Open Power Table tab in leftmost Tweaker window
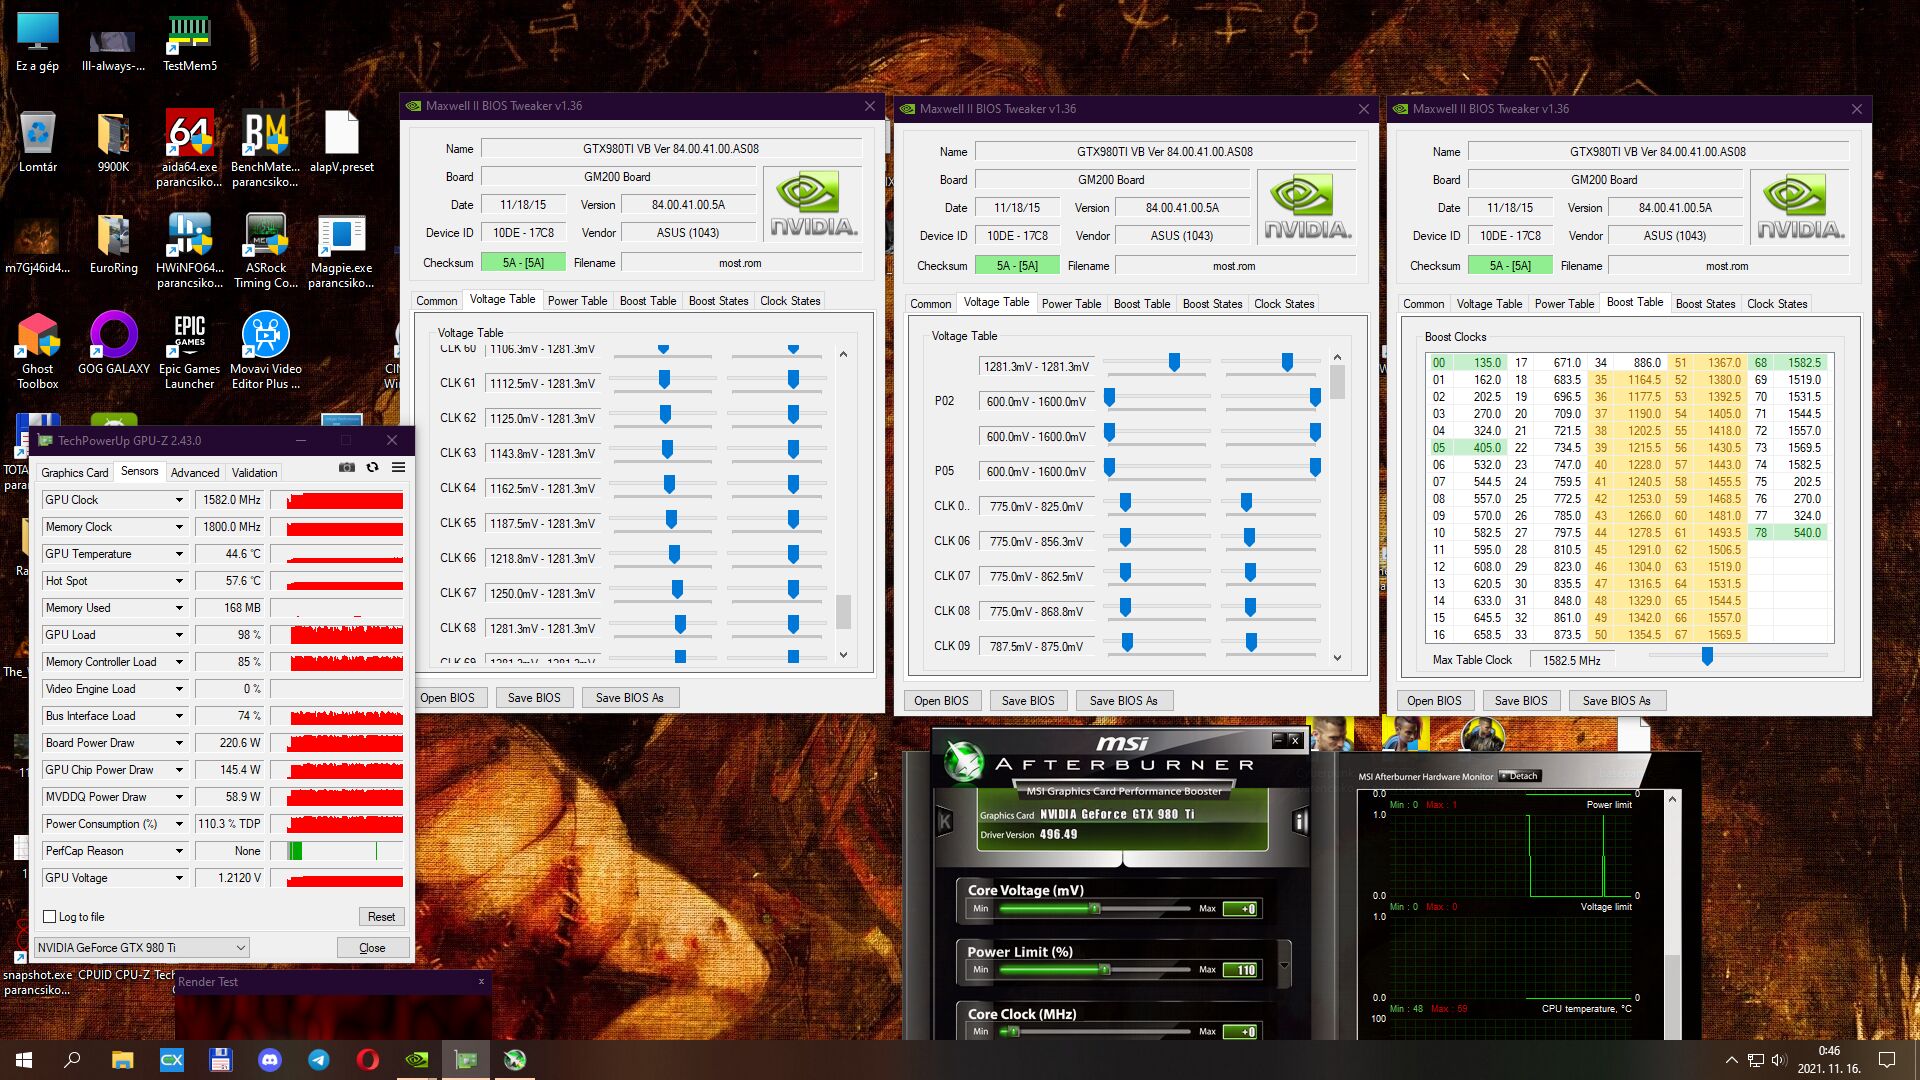The width and height of the screenshot is (1920, 1080). (577, 301)
